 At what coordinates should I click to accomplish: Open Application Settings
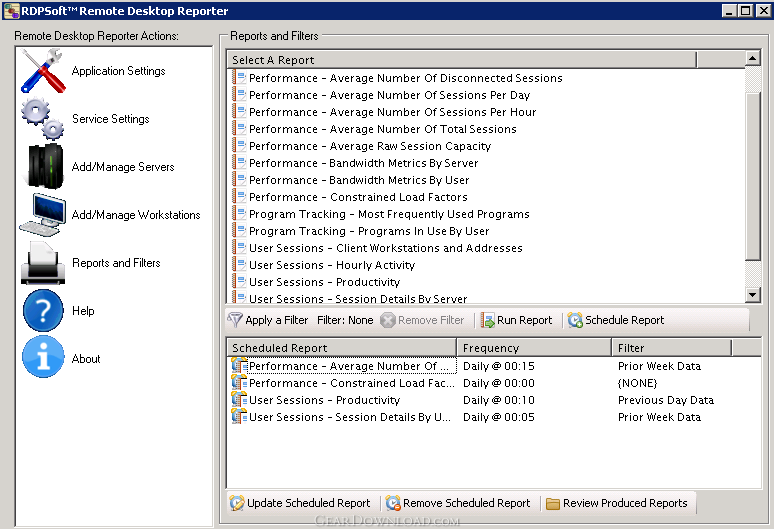tap(118, 71)
